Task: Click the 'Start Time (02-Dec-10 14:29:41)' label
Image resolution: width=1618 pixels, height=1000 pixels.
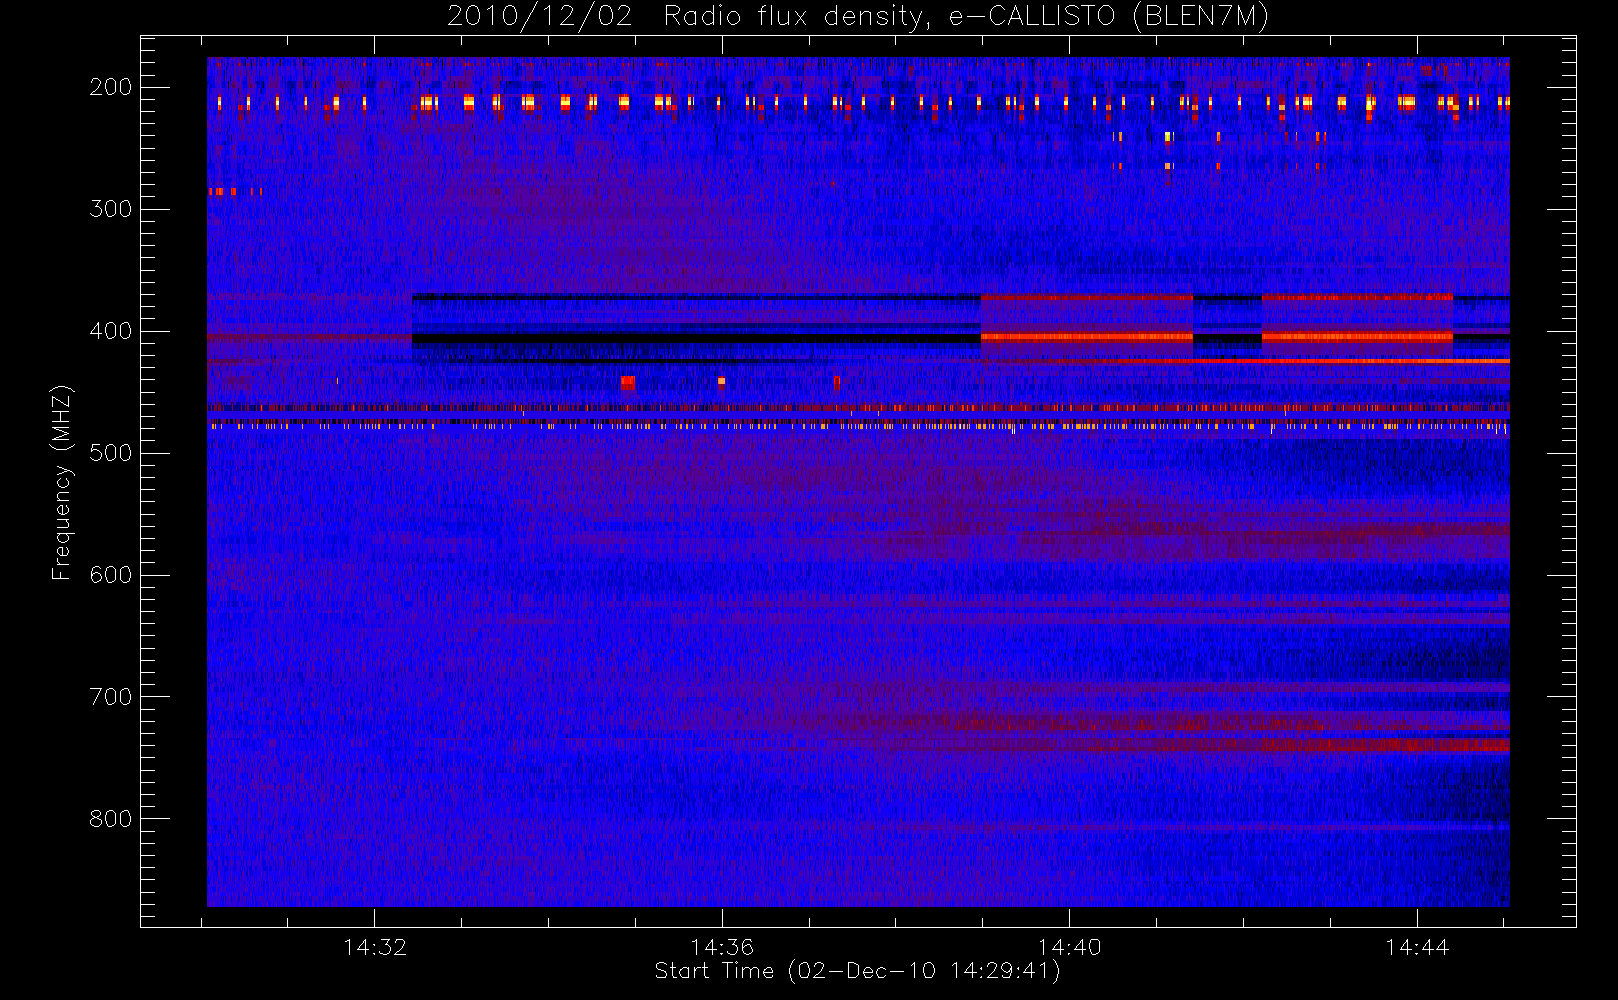Action: click(858, 971)
